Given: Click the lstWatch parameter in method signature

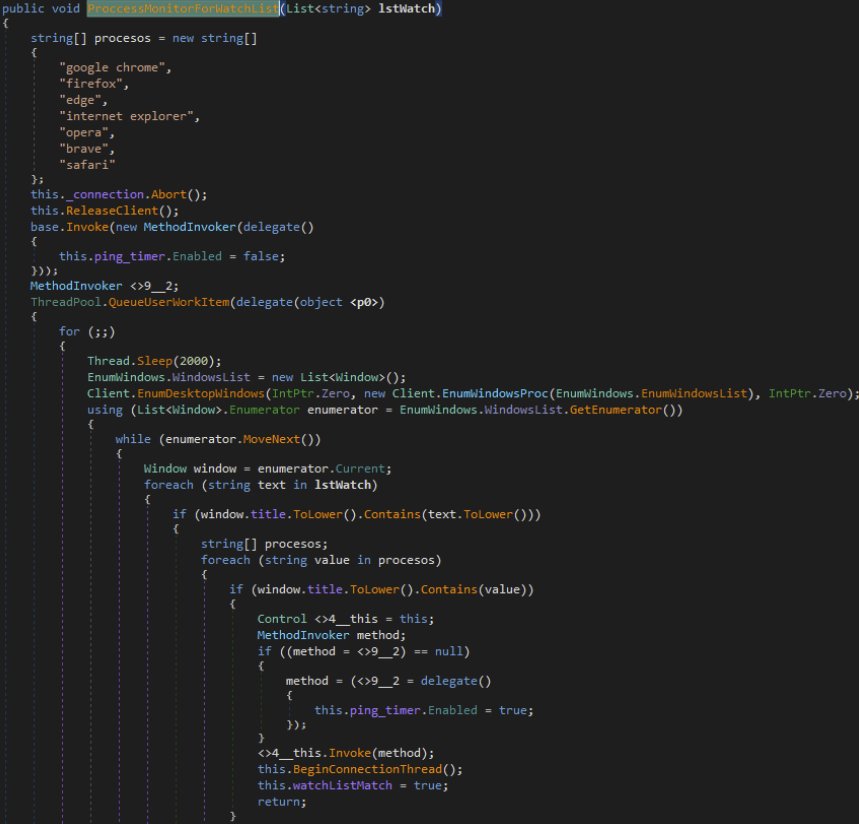Looking at the screenshot, I should [406, 9].
